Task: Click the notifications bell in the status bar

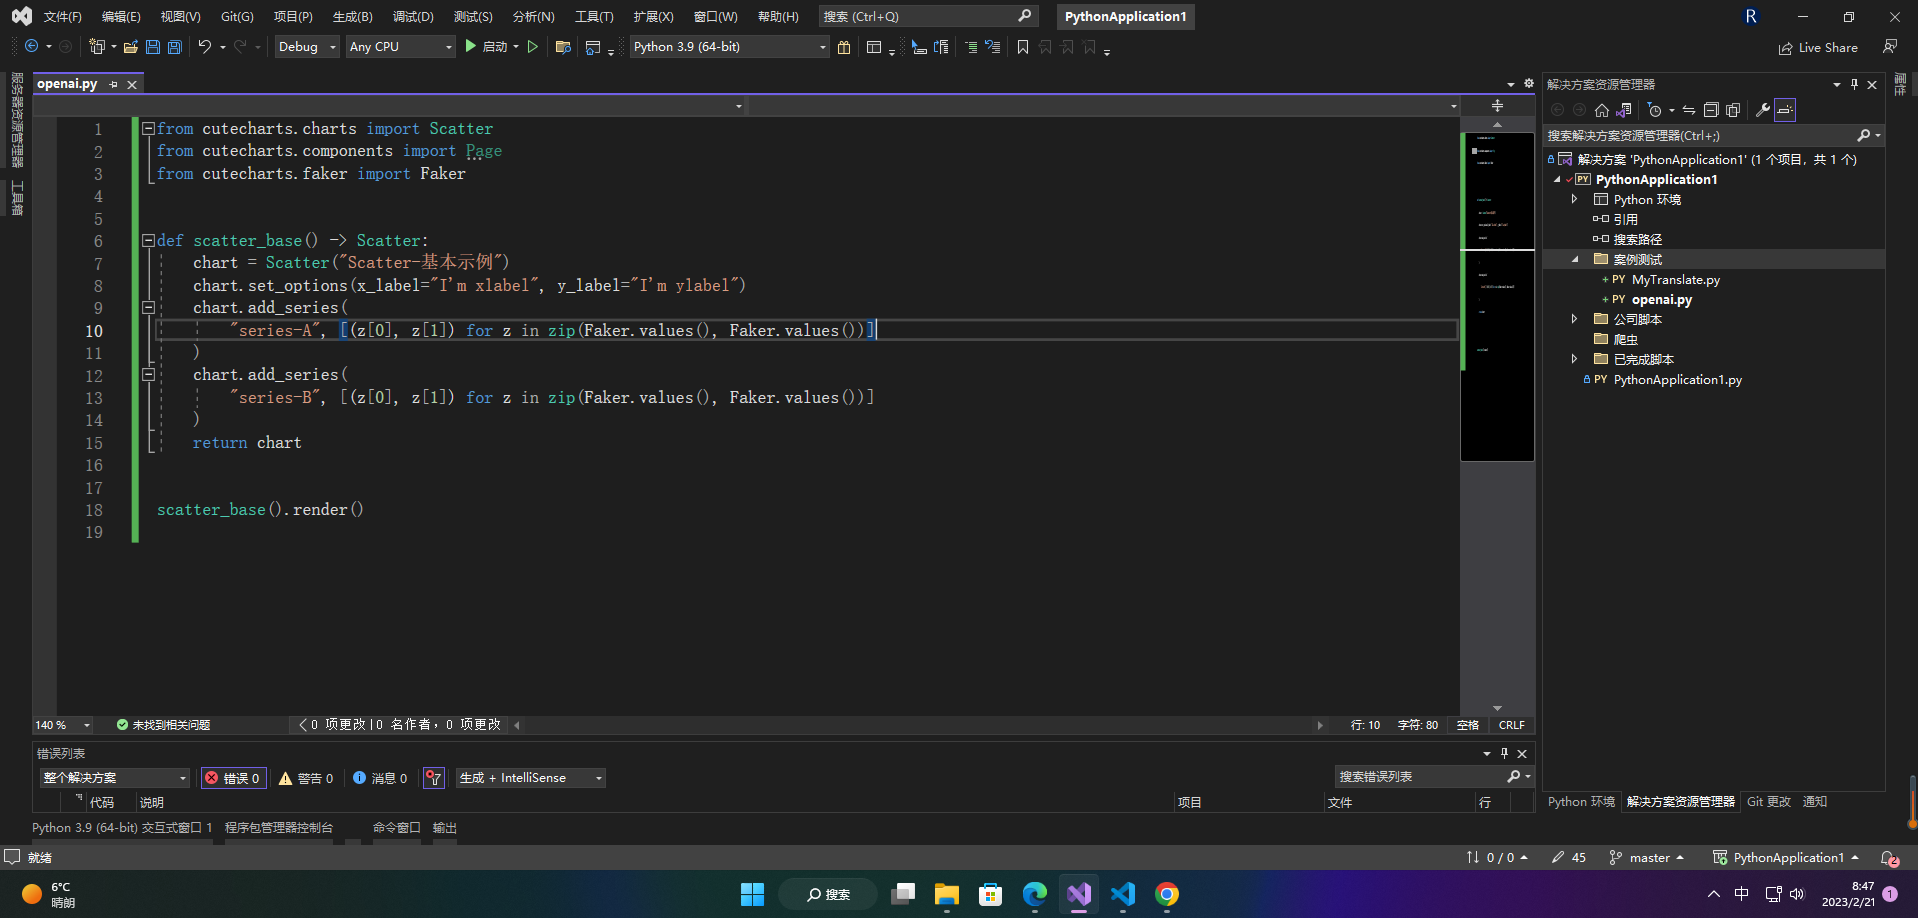Action: [x=1889, y=858]
